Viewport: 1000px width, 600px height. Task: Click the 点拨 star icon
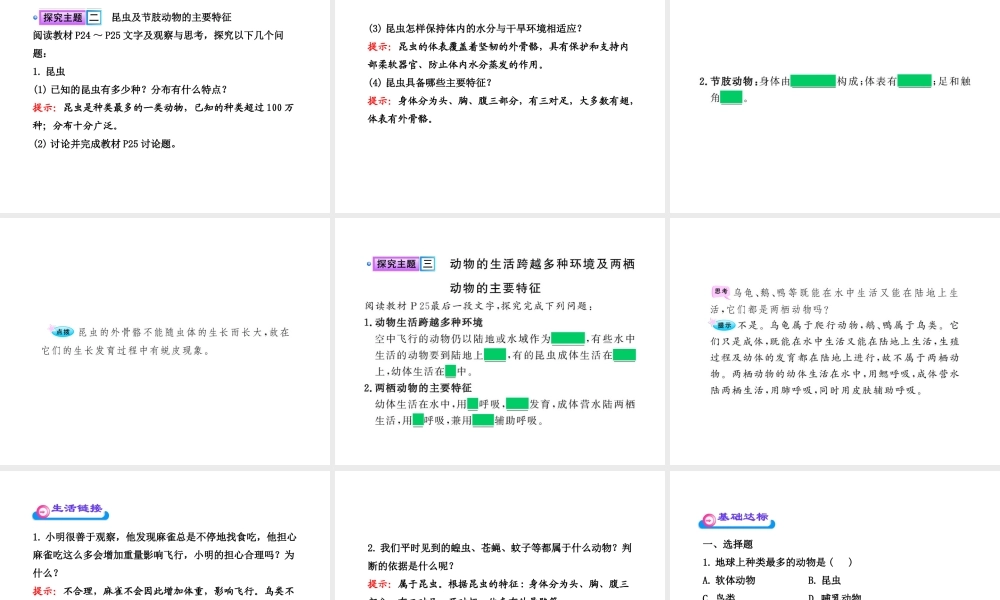coord(62,331)
